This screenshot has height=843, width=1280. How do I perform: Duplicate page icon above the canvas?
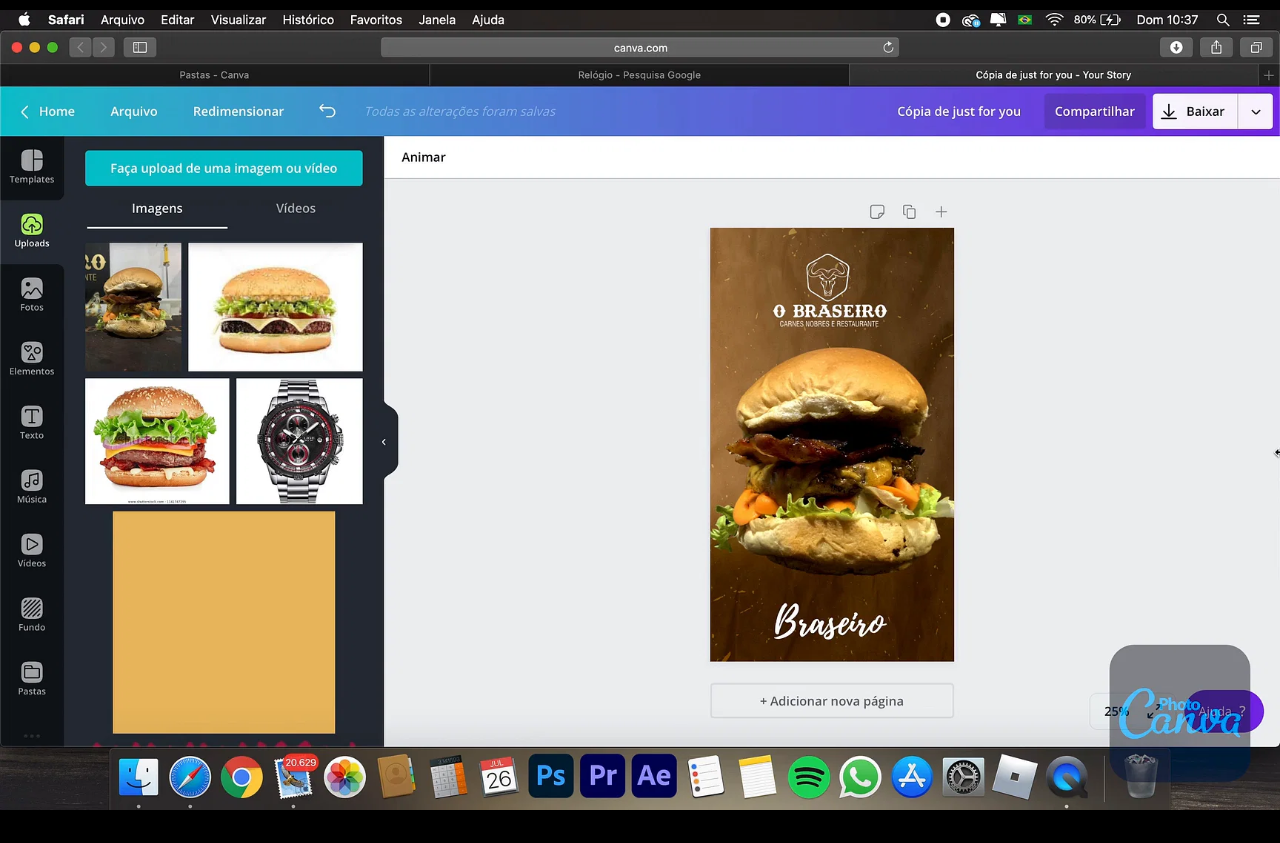click(909, 212)
